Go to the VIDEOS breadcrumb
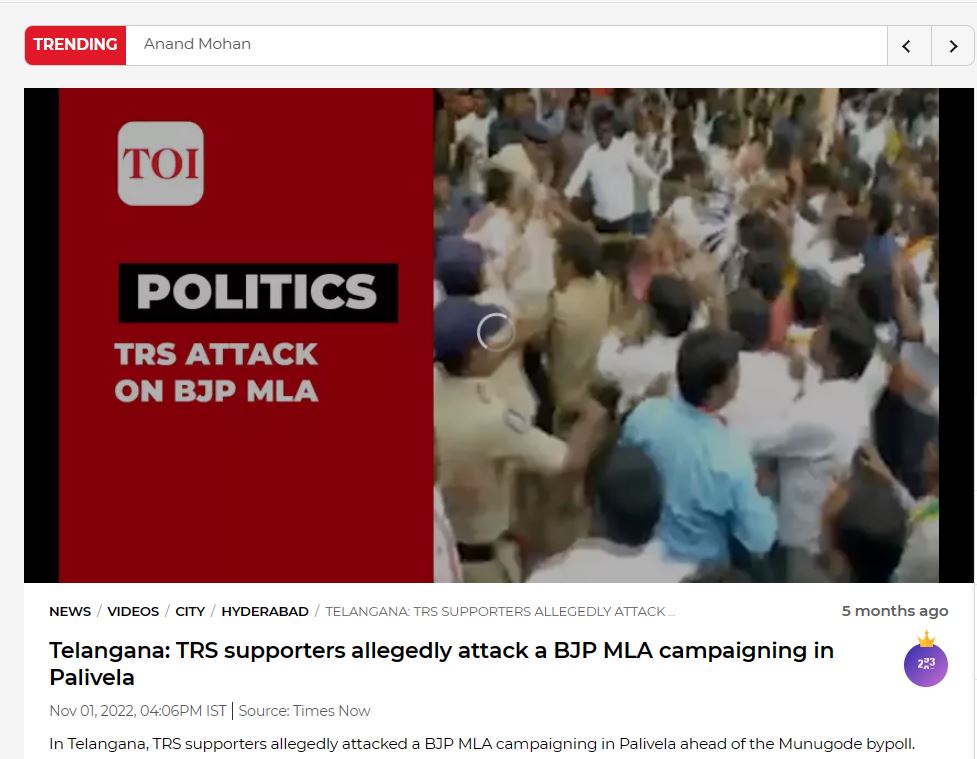The image size is (977, 759). tap(133, 611)
